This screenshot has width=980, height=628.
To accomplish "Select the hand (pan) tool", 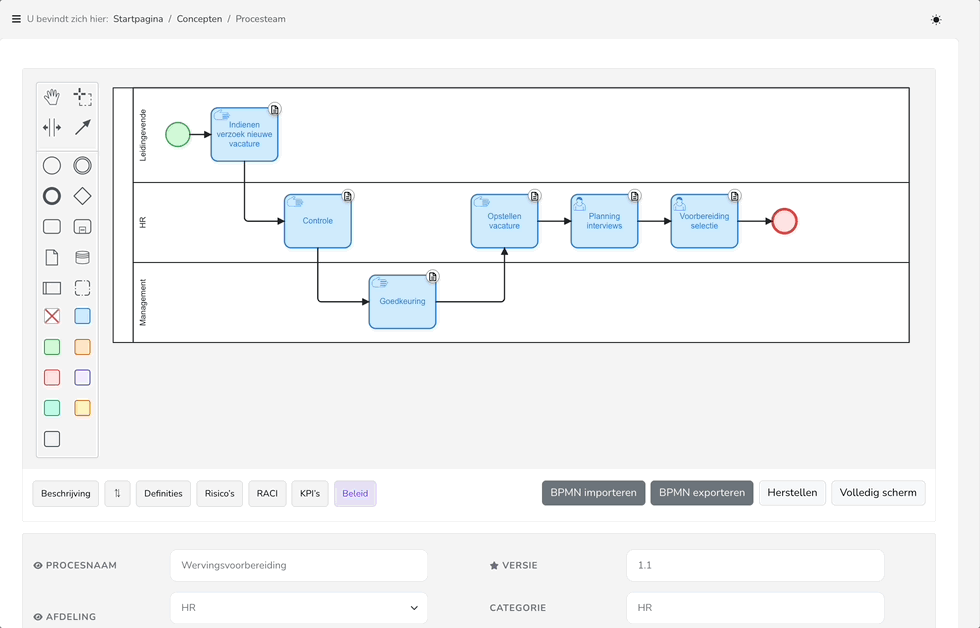I will tap(52, 97).
